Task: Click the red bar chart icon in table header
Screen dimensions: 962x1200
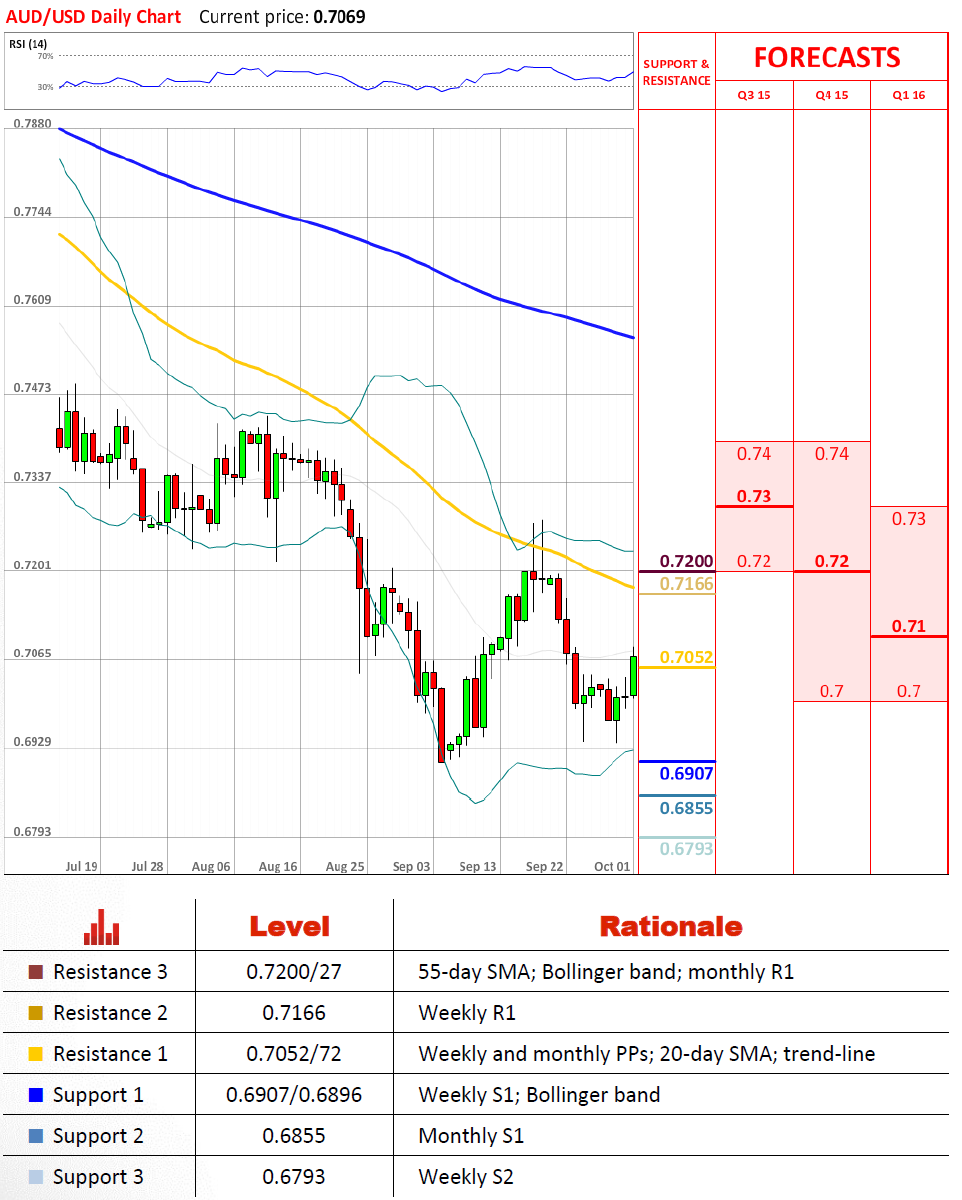Action: 102,927
